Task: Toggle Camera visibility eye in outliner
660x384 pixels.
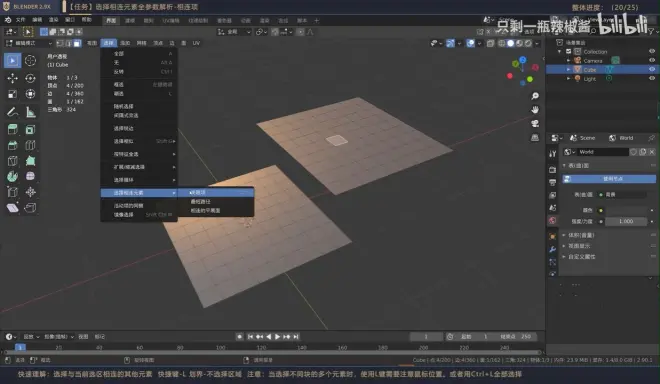Action: coord(652,61)
